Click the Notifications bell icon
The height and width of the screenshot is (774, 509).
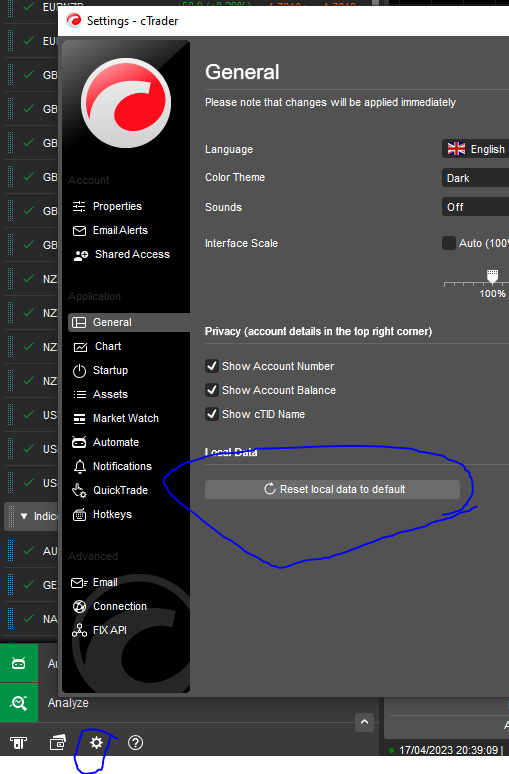click(x=79, y=466)
